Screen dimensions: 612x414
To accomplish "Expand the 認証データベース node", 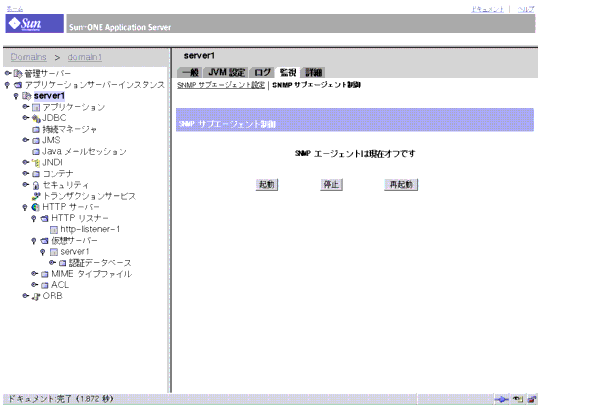I will pyautogui.click(x=52, y=262).
